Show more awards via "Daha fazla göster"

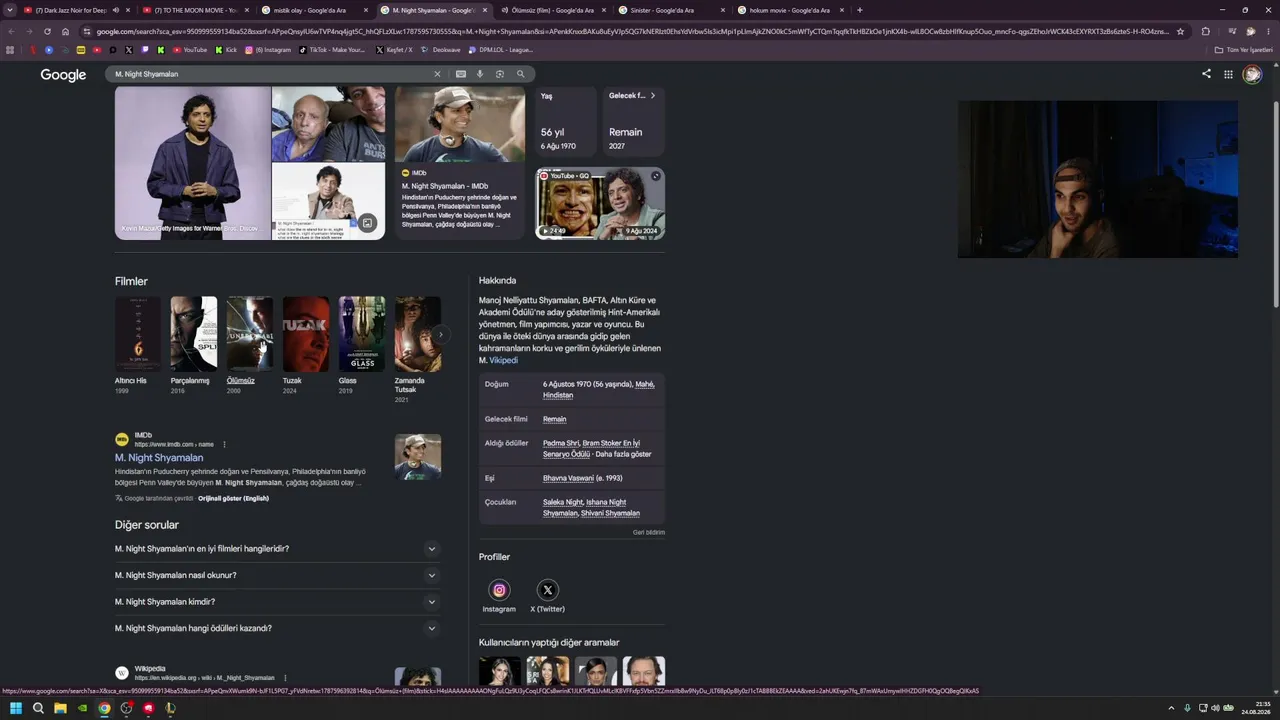pos(623,454)
